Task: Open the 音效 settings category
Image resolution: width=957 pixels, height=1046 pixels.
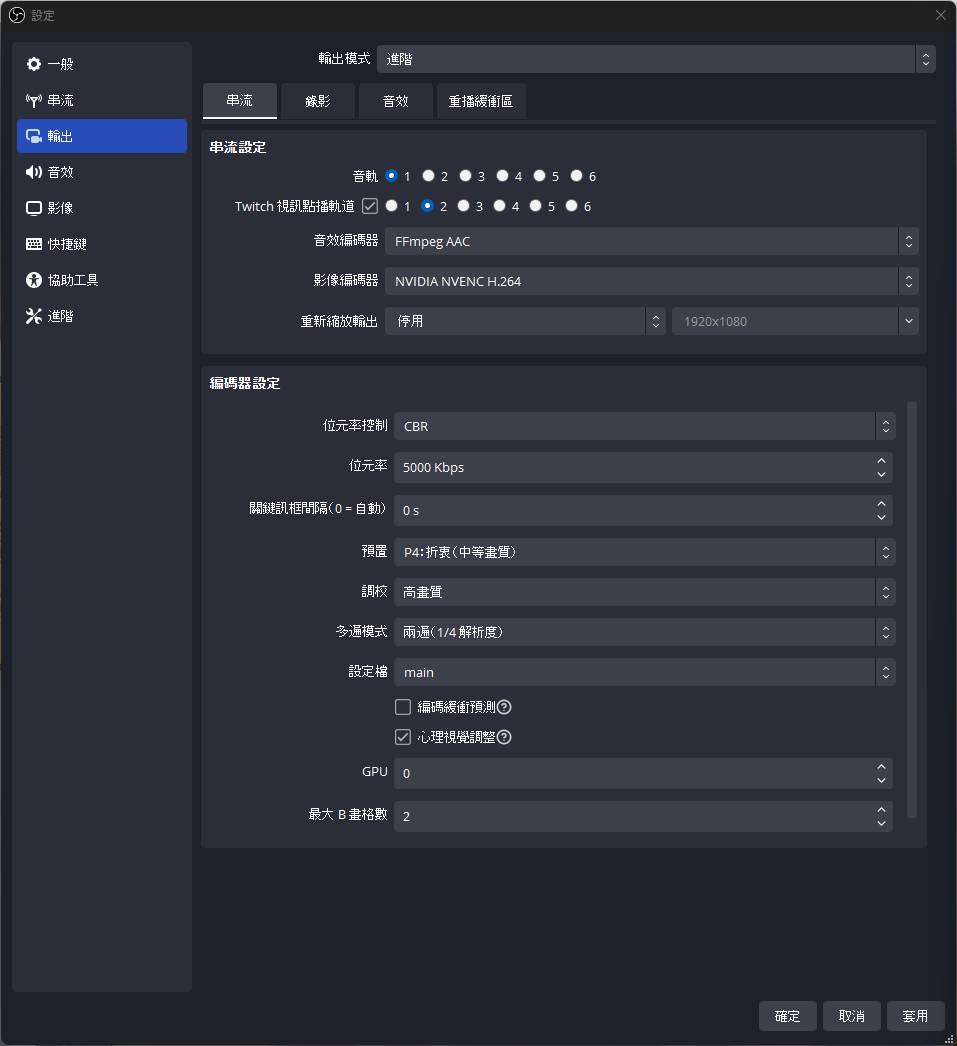Action: pos(60,171)
